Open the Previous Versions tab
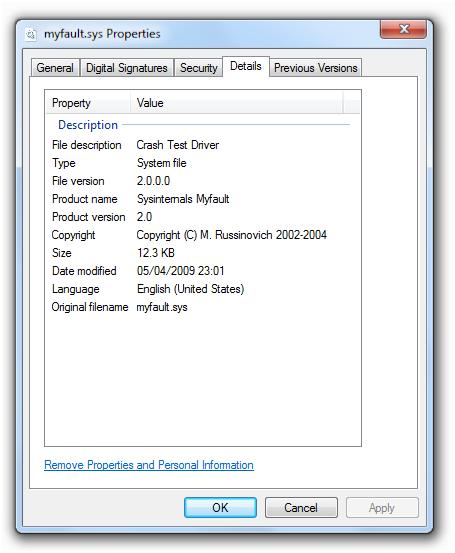The width and height of the screenshot is (455, 553). [316, 68]
